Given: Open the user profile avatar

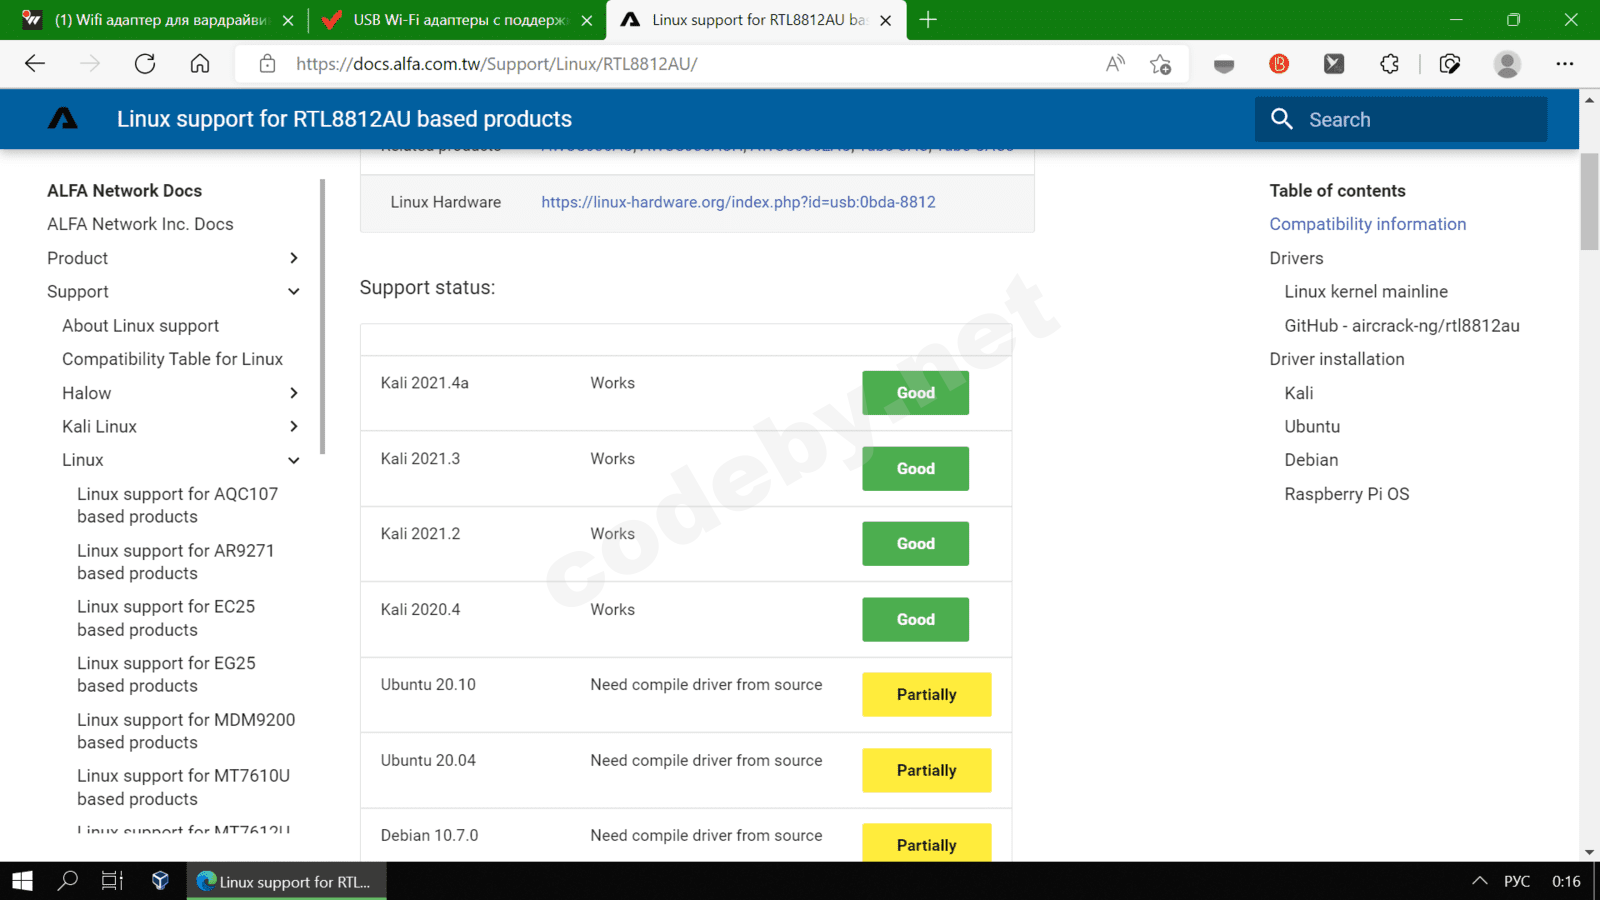Looking at the screenshot, I should point(1507,64).
